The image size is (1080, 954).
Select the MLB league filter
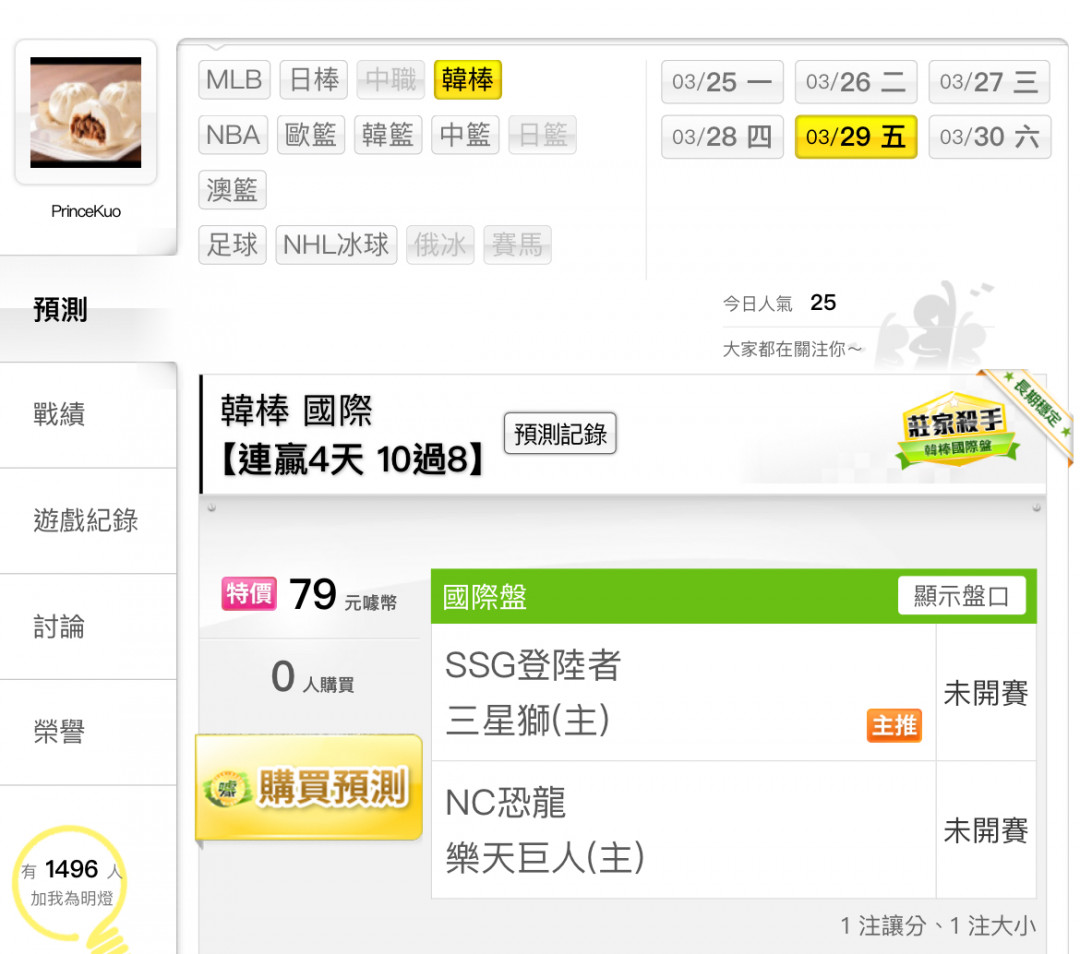coord(234,79)
